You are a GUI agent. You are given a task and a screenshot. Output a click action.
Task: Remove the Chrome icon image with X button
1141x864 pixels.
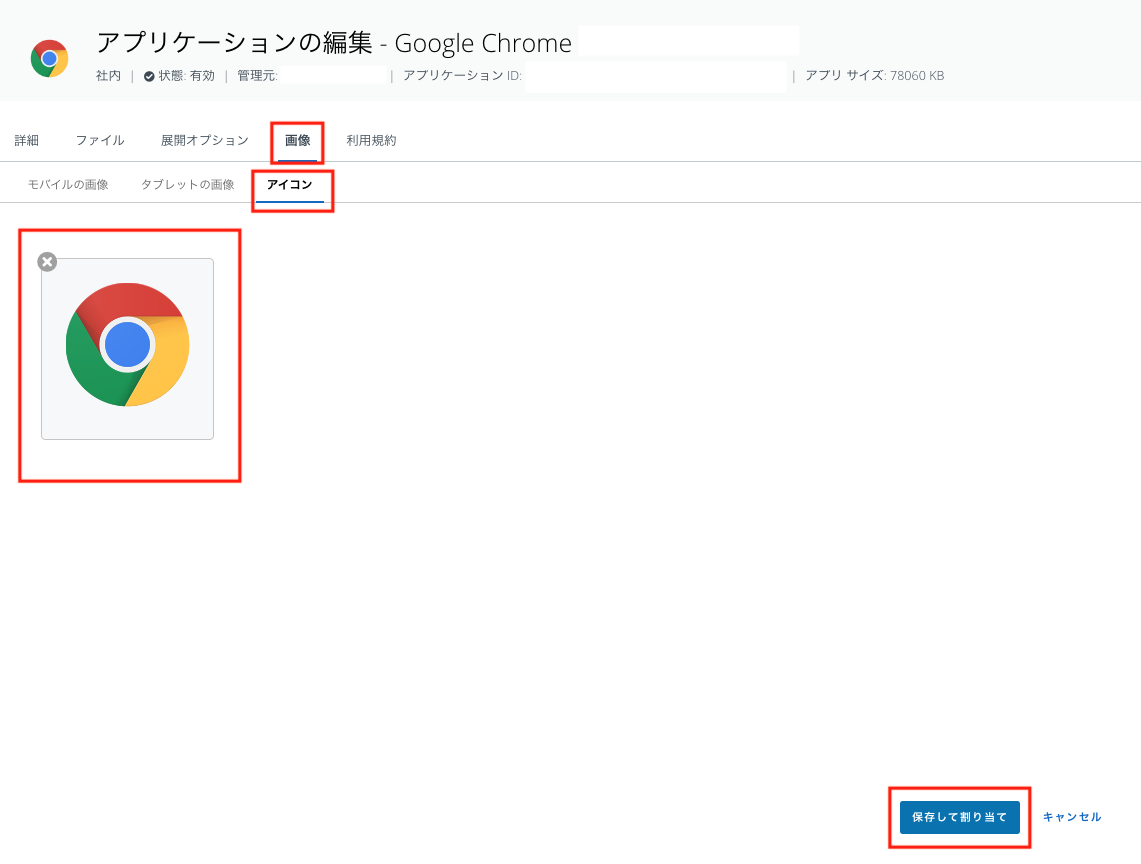click(47, 262)
